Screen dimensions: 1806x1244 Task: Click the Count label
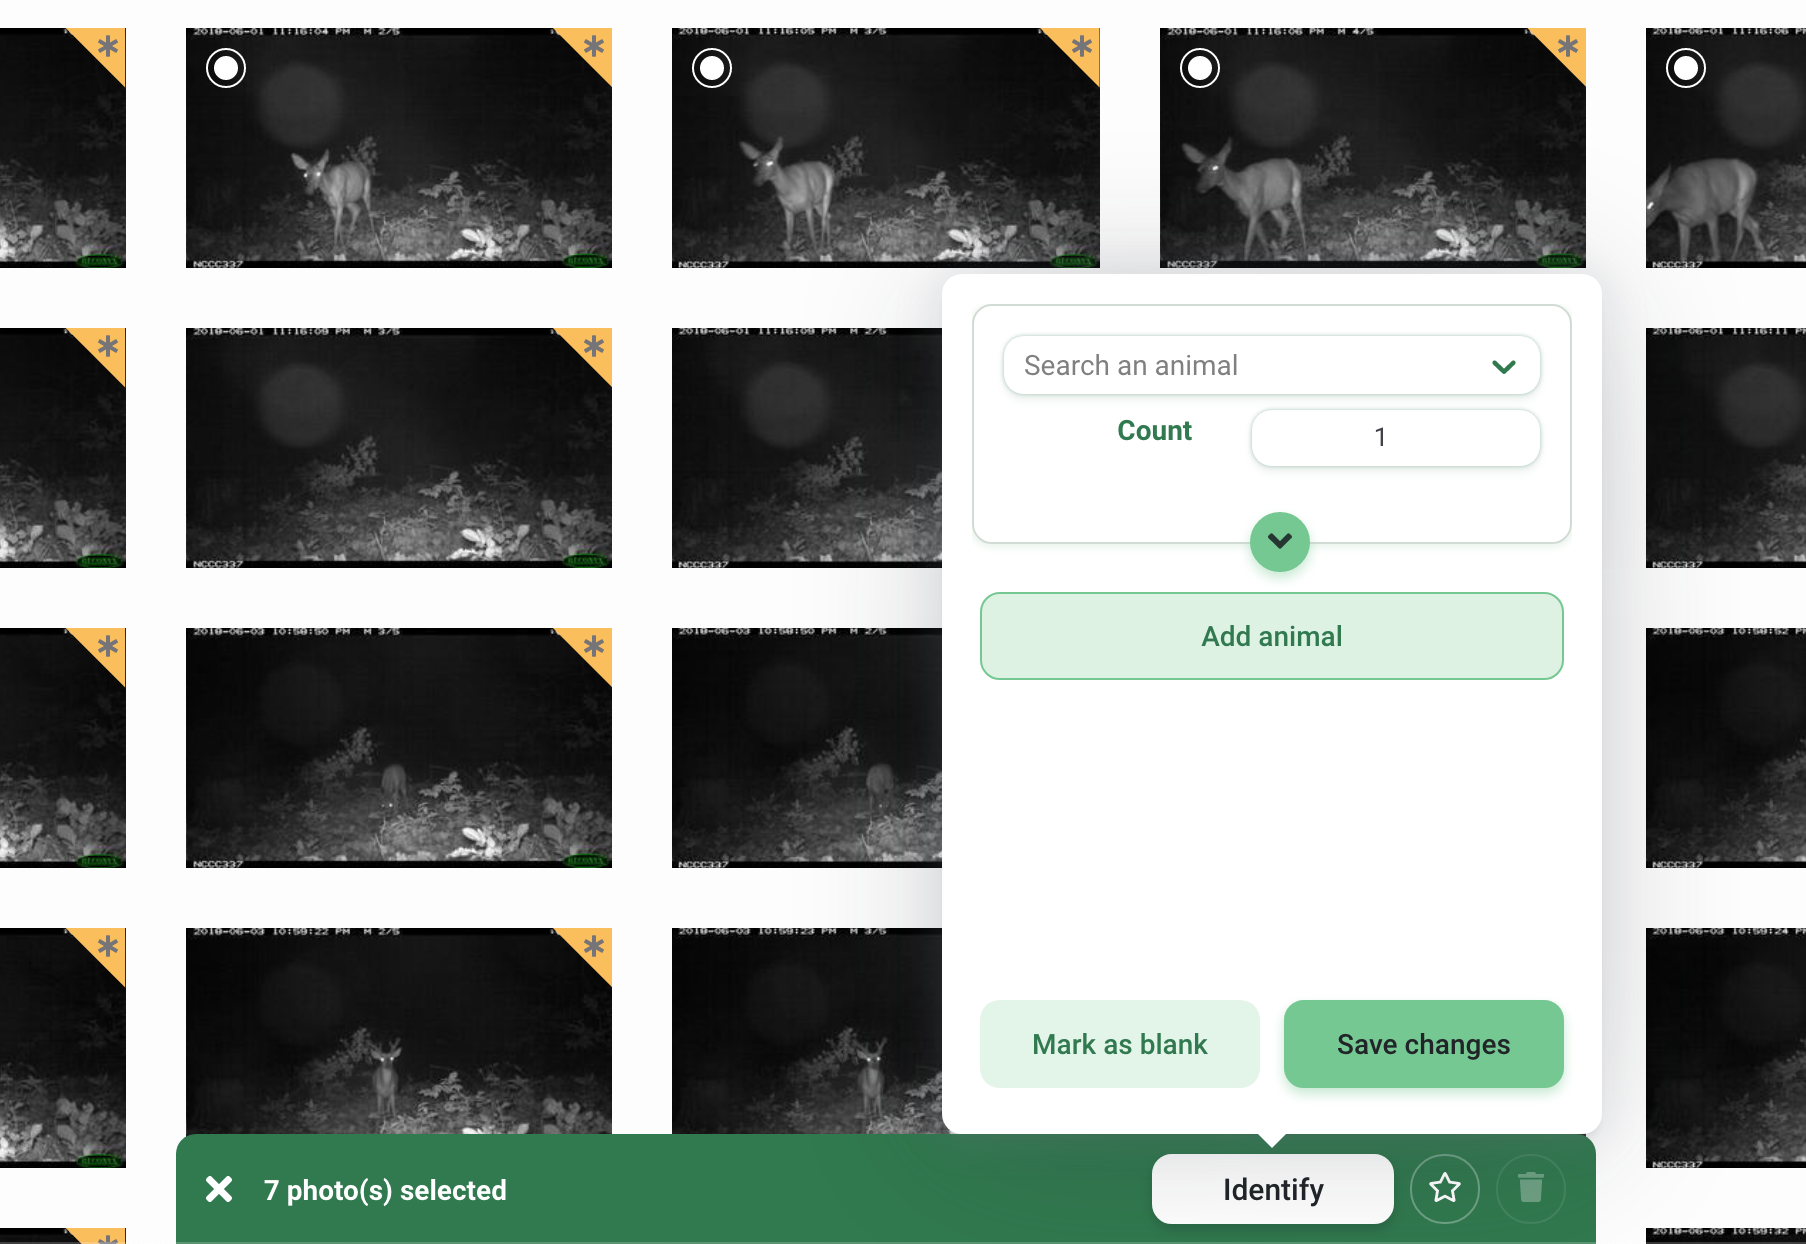pyautogui.click(x=1154, y=431)
